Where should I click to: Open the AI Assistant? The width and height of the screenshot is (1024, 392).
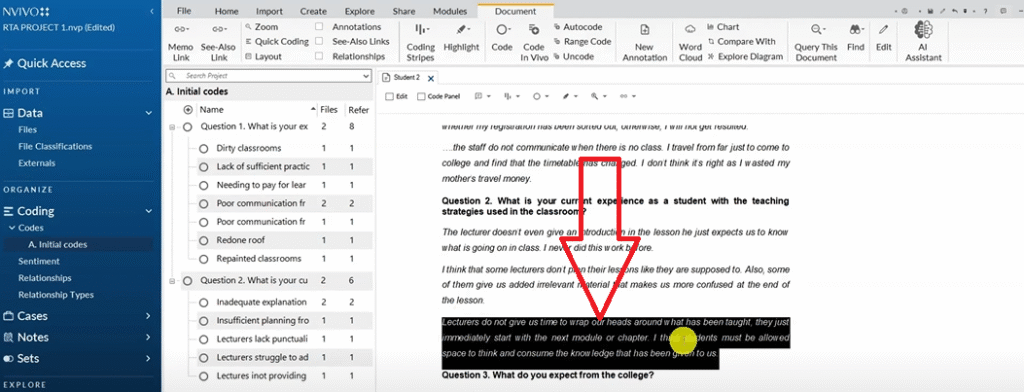pyautogui.click(x=923, y=42)
